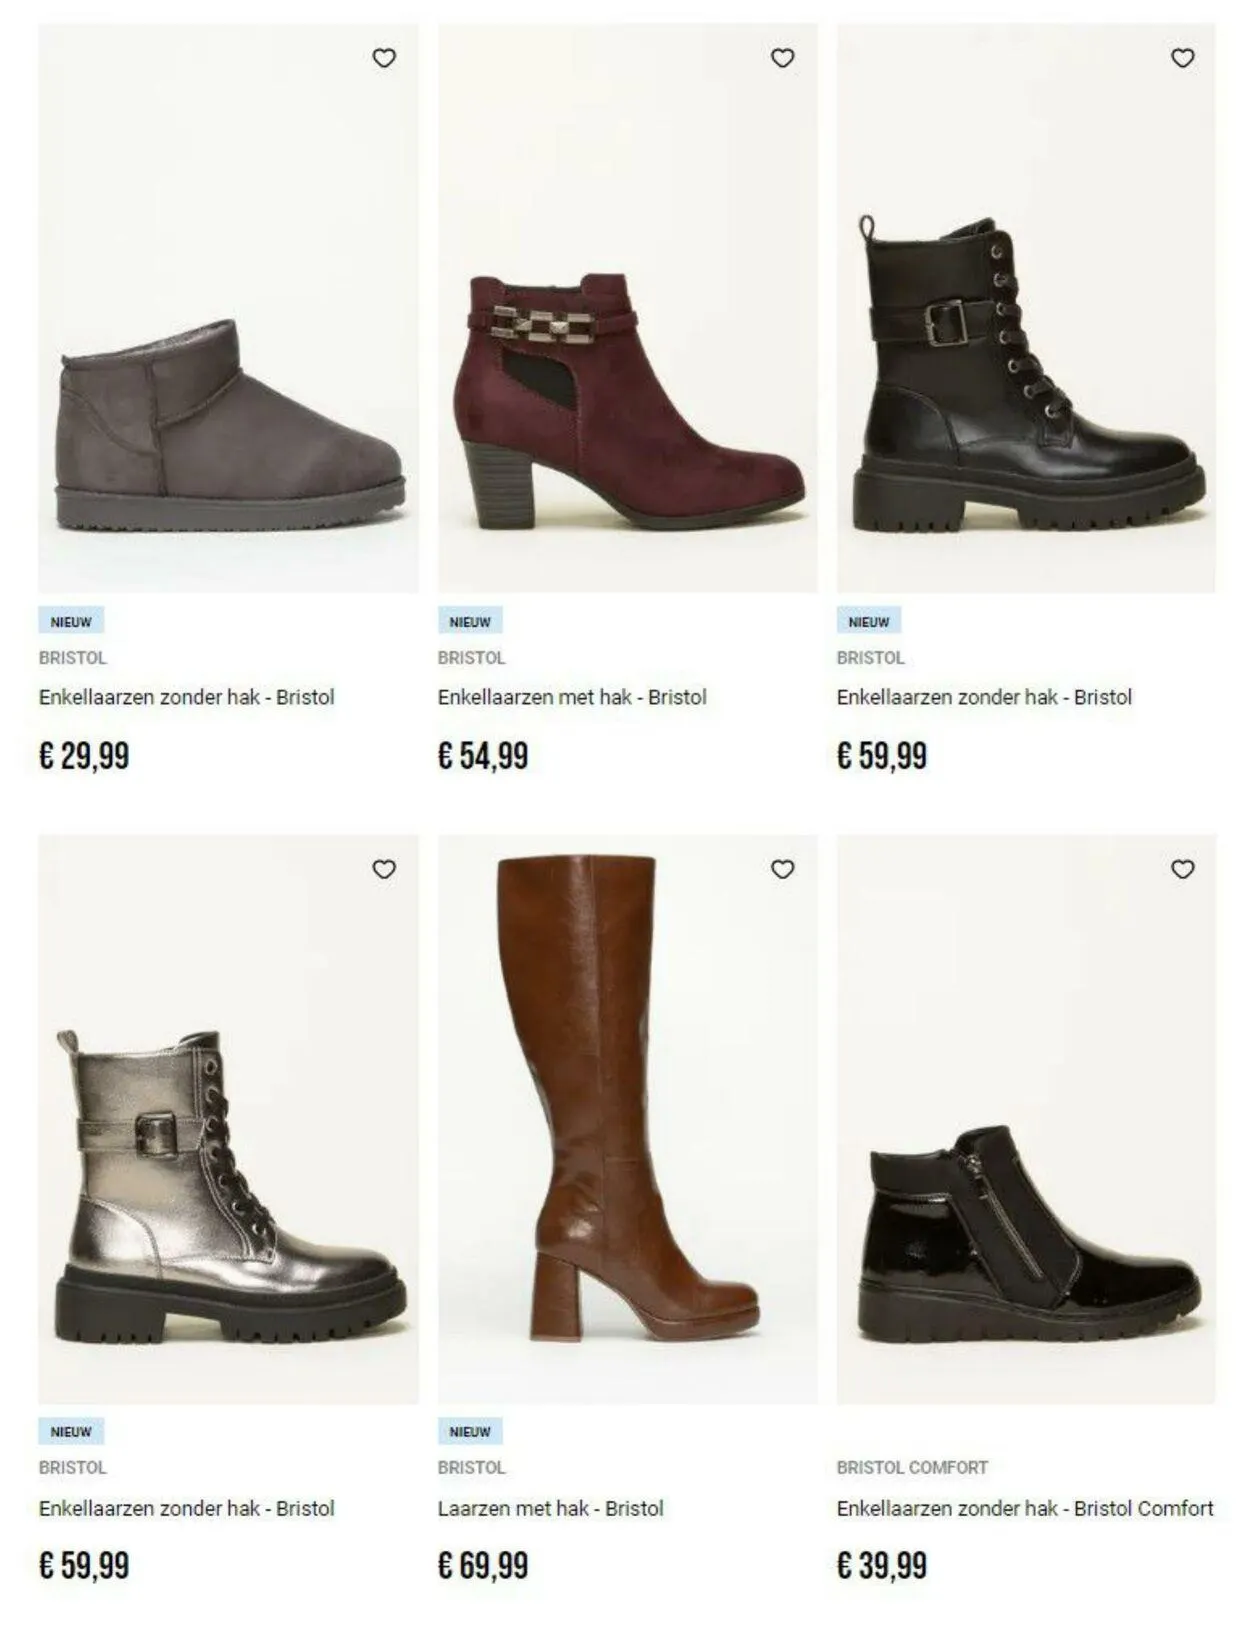Image resolution: width=1250 pixels, height=1647 pixels.
Task: Open burgundy heeled ankle boot image
Action: tap(627, 309)
